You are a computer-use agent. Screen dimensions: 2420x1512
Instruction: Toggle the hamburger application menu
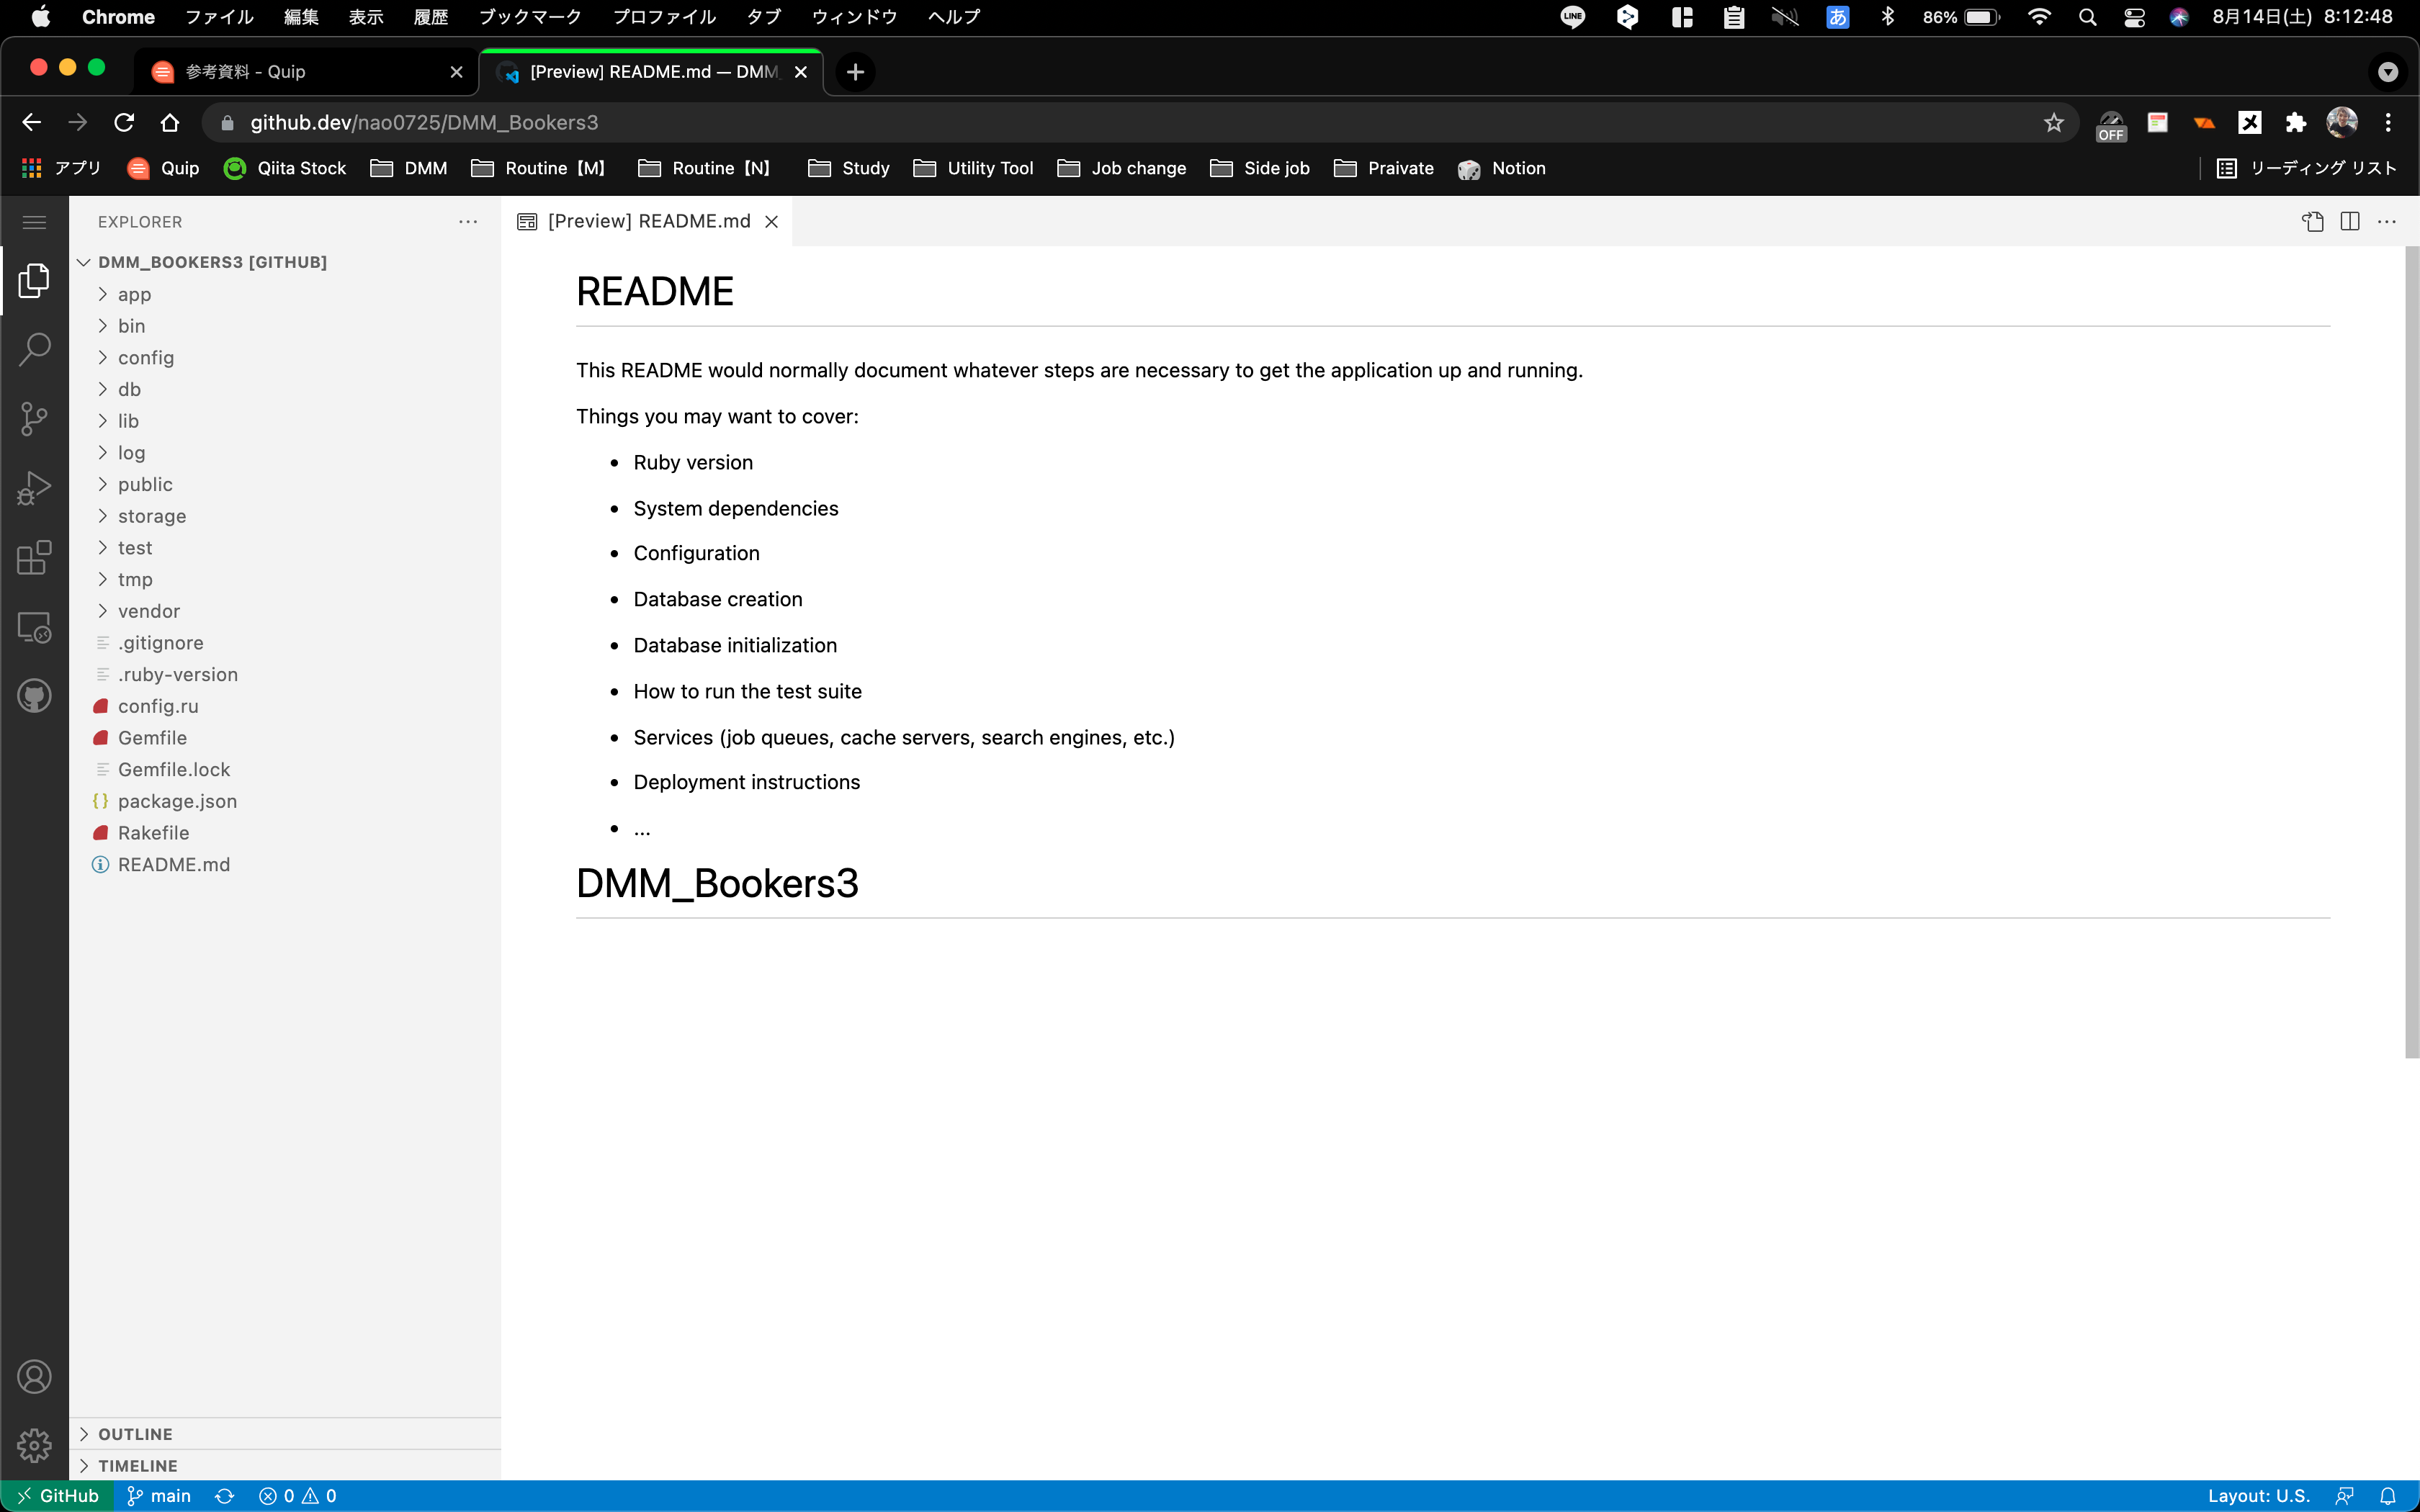pos(34,222)
